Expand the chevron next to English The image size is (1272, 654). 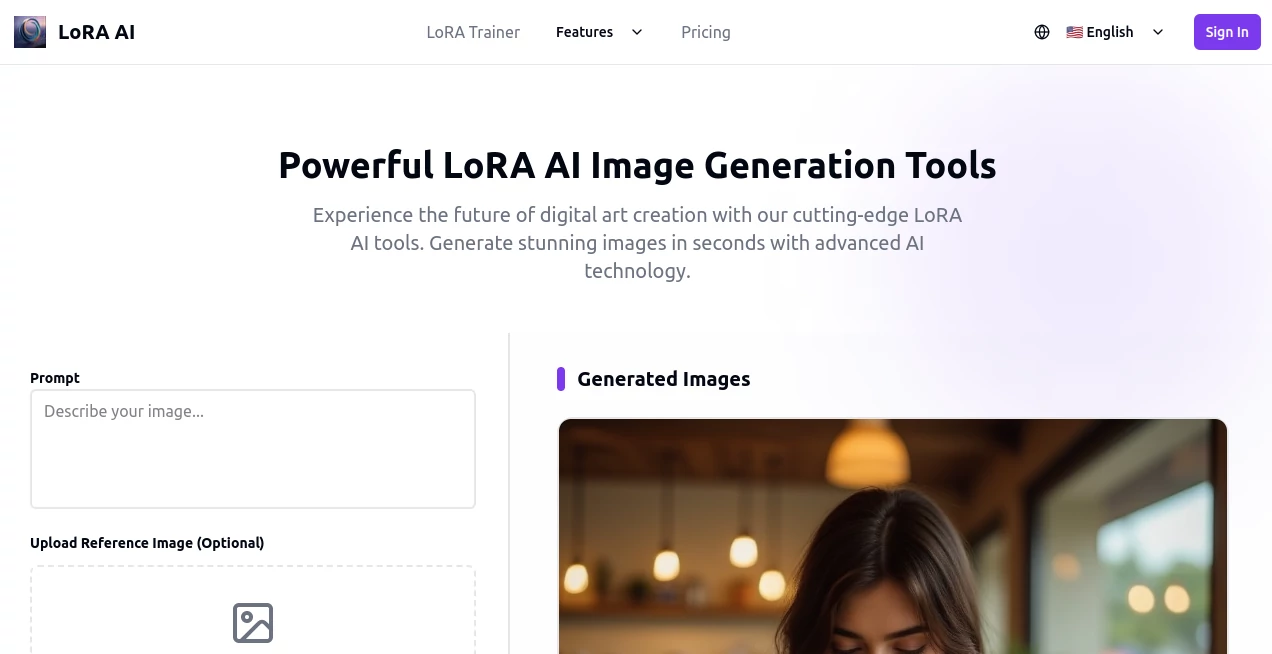[x=1158, y=32]
